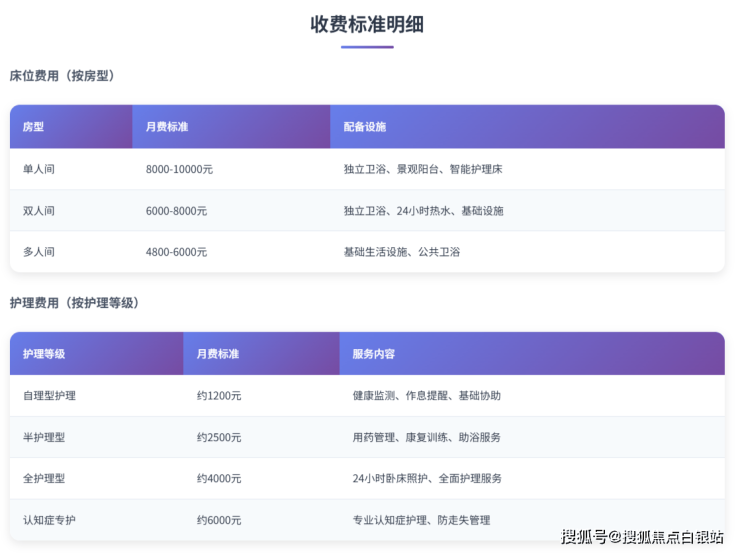Select the 多人间 row label
This screenshot has width=740, height=553.
click(x=39, y=252)
